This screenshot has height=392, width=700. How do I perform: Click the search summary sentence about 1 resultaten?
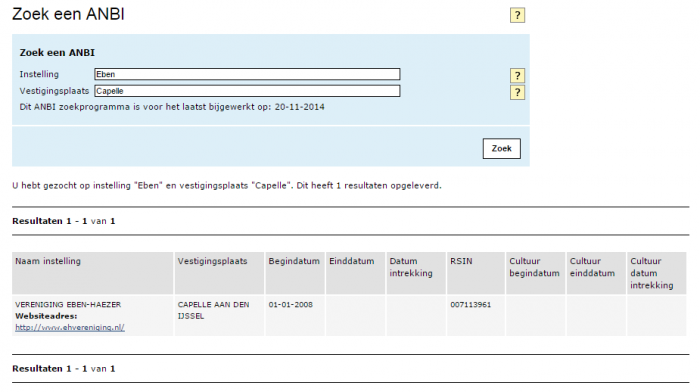(x=226, y=186)
